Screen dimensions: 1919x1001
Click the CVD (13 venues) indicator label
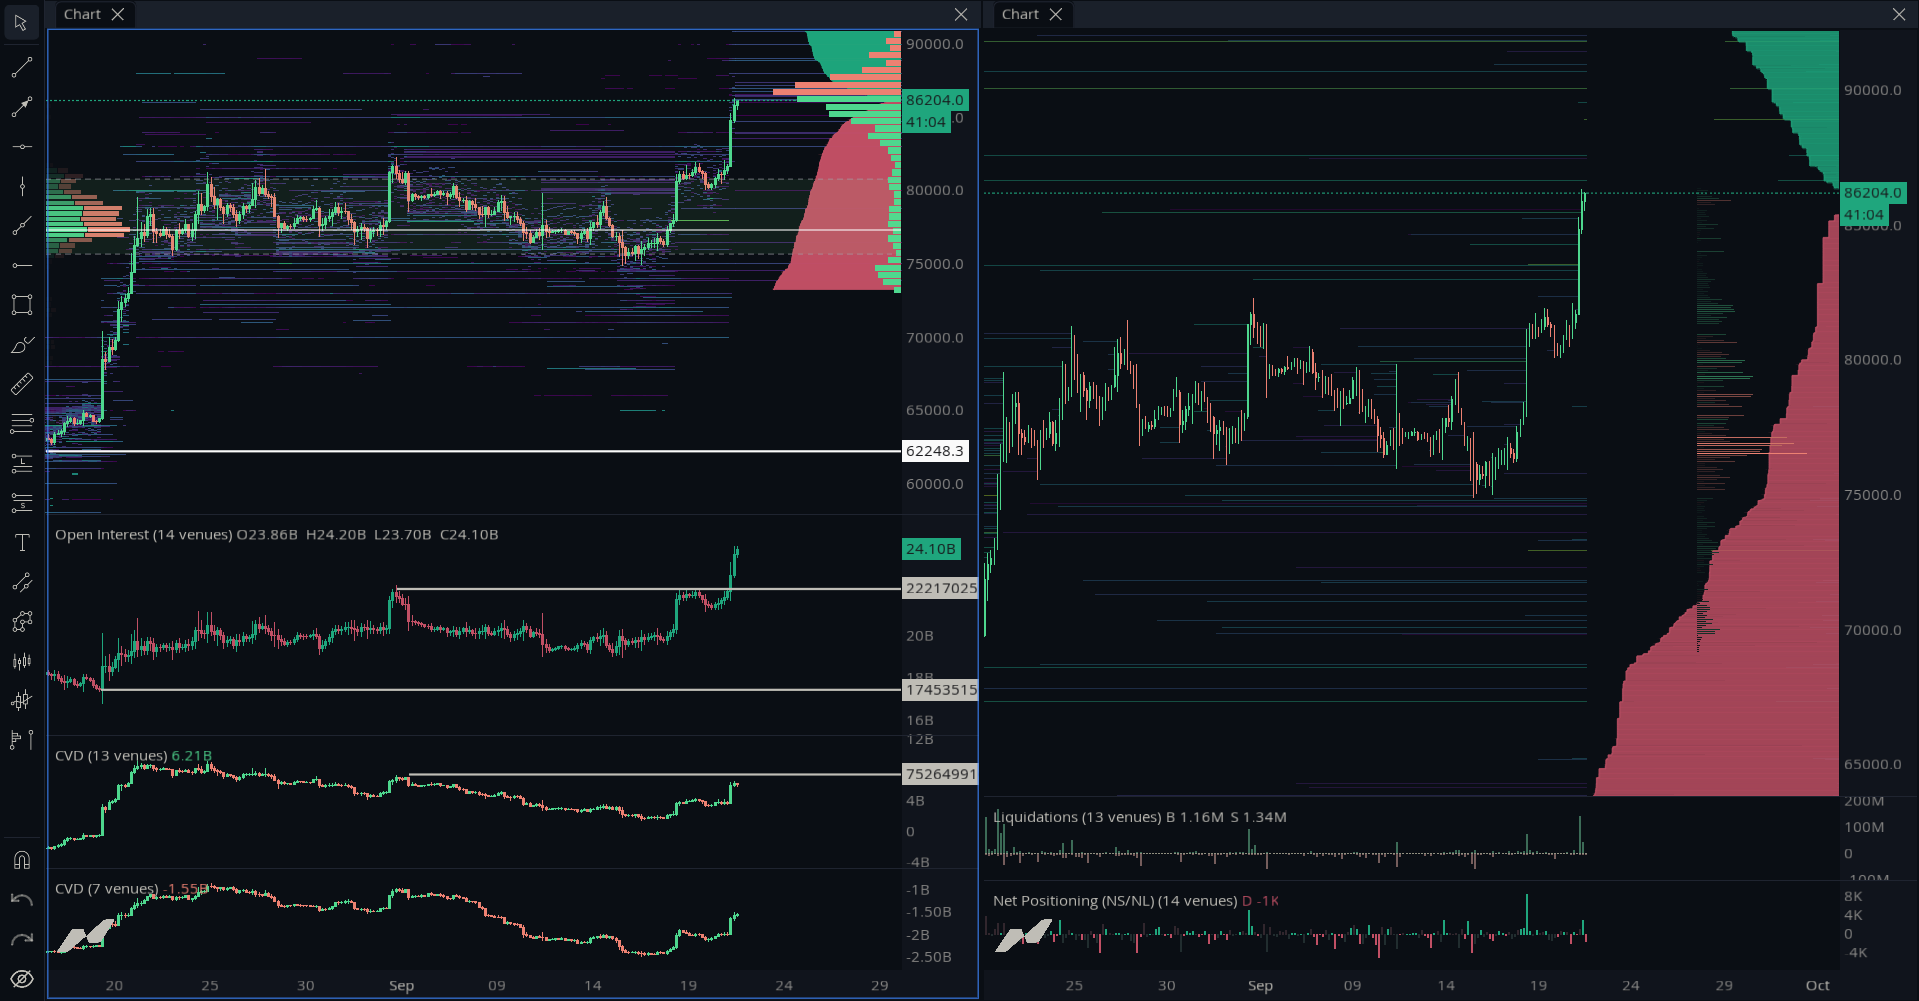[111, 756]
